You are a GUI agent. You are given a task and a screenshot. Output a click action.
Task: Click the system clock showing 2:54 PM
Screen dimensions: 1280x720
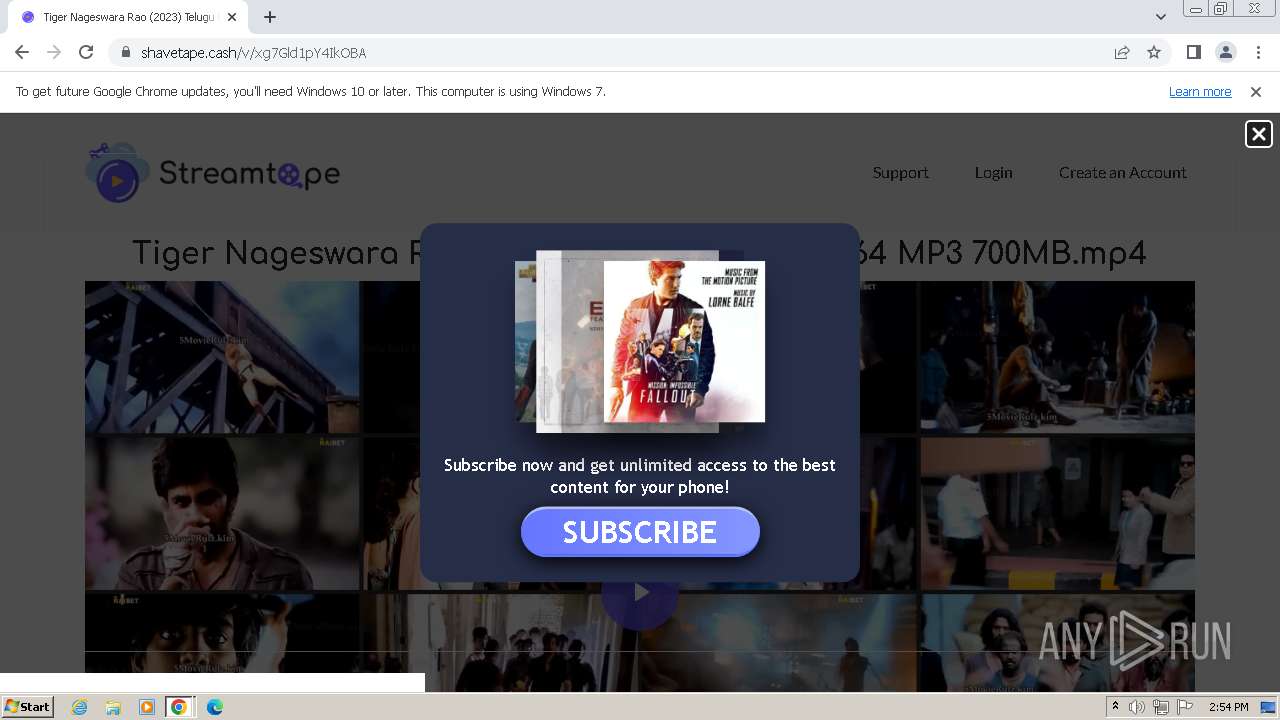coord(1228,707)
